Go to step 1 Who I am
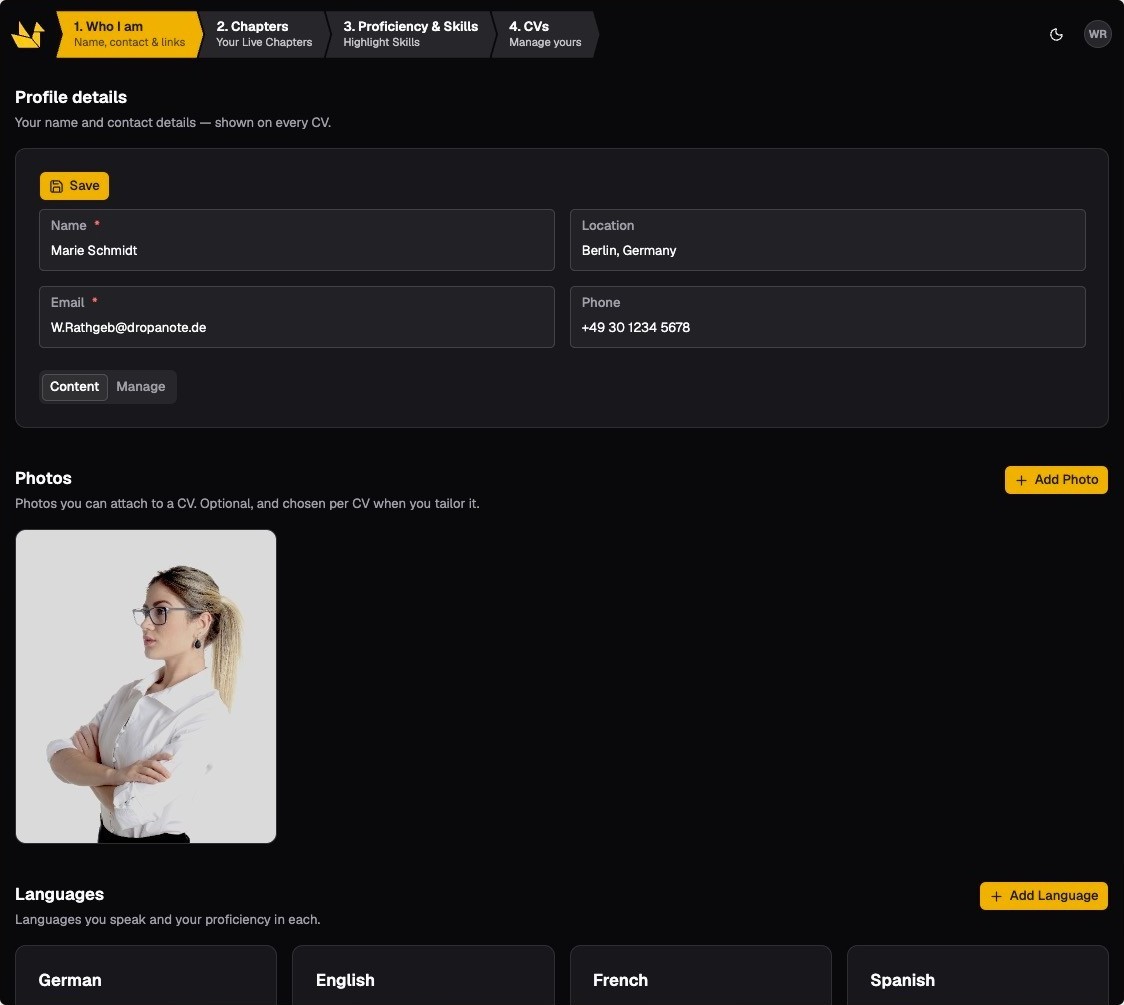1124x1005 pixels. tap(129, 34)
